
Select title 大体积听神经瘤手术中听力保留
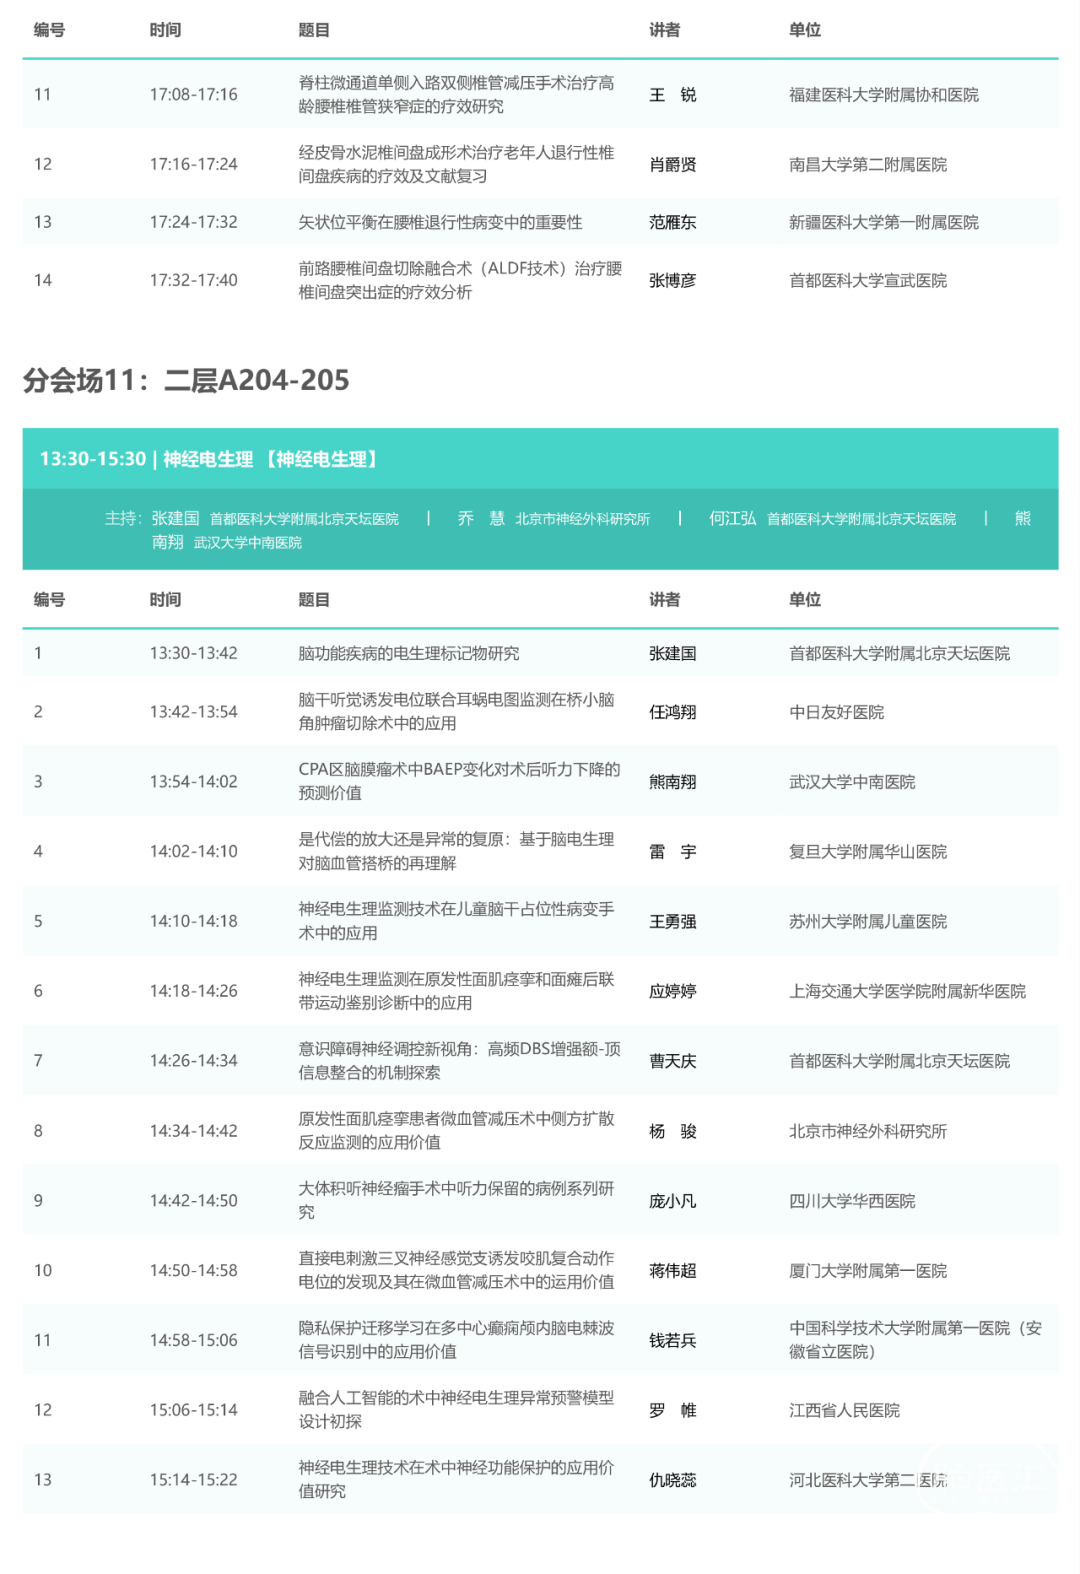point(456,1200)
